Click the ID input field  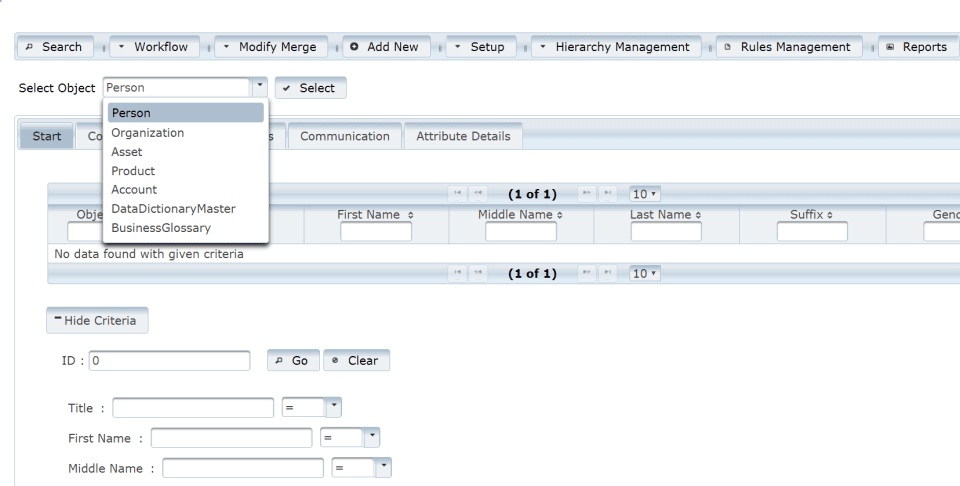pyautogui.click(x=170, y=361)
